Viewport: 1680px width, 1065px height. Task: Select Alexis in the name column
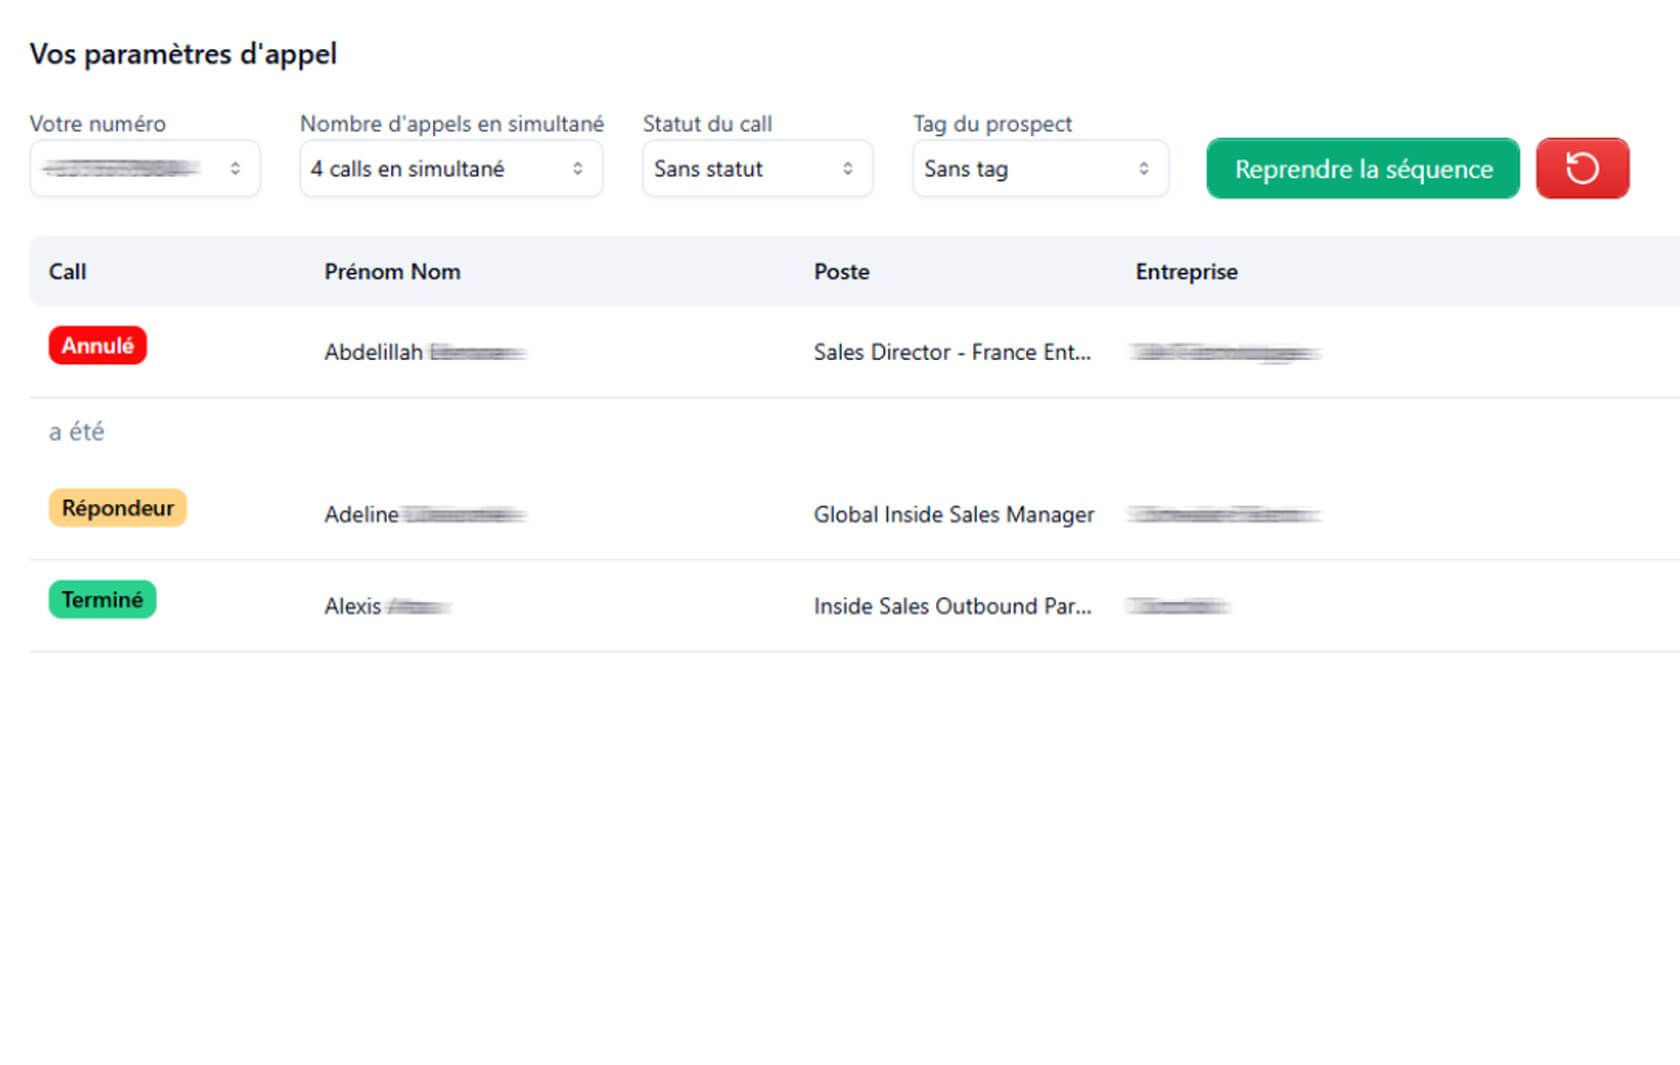[353, 606]
